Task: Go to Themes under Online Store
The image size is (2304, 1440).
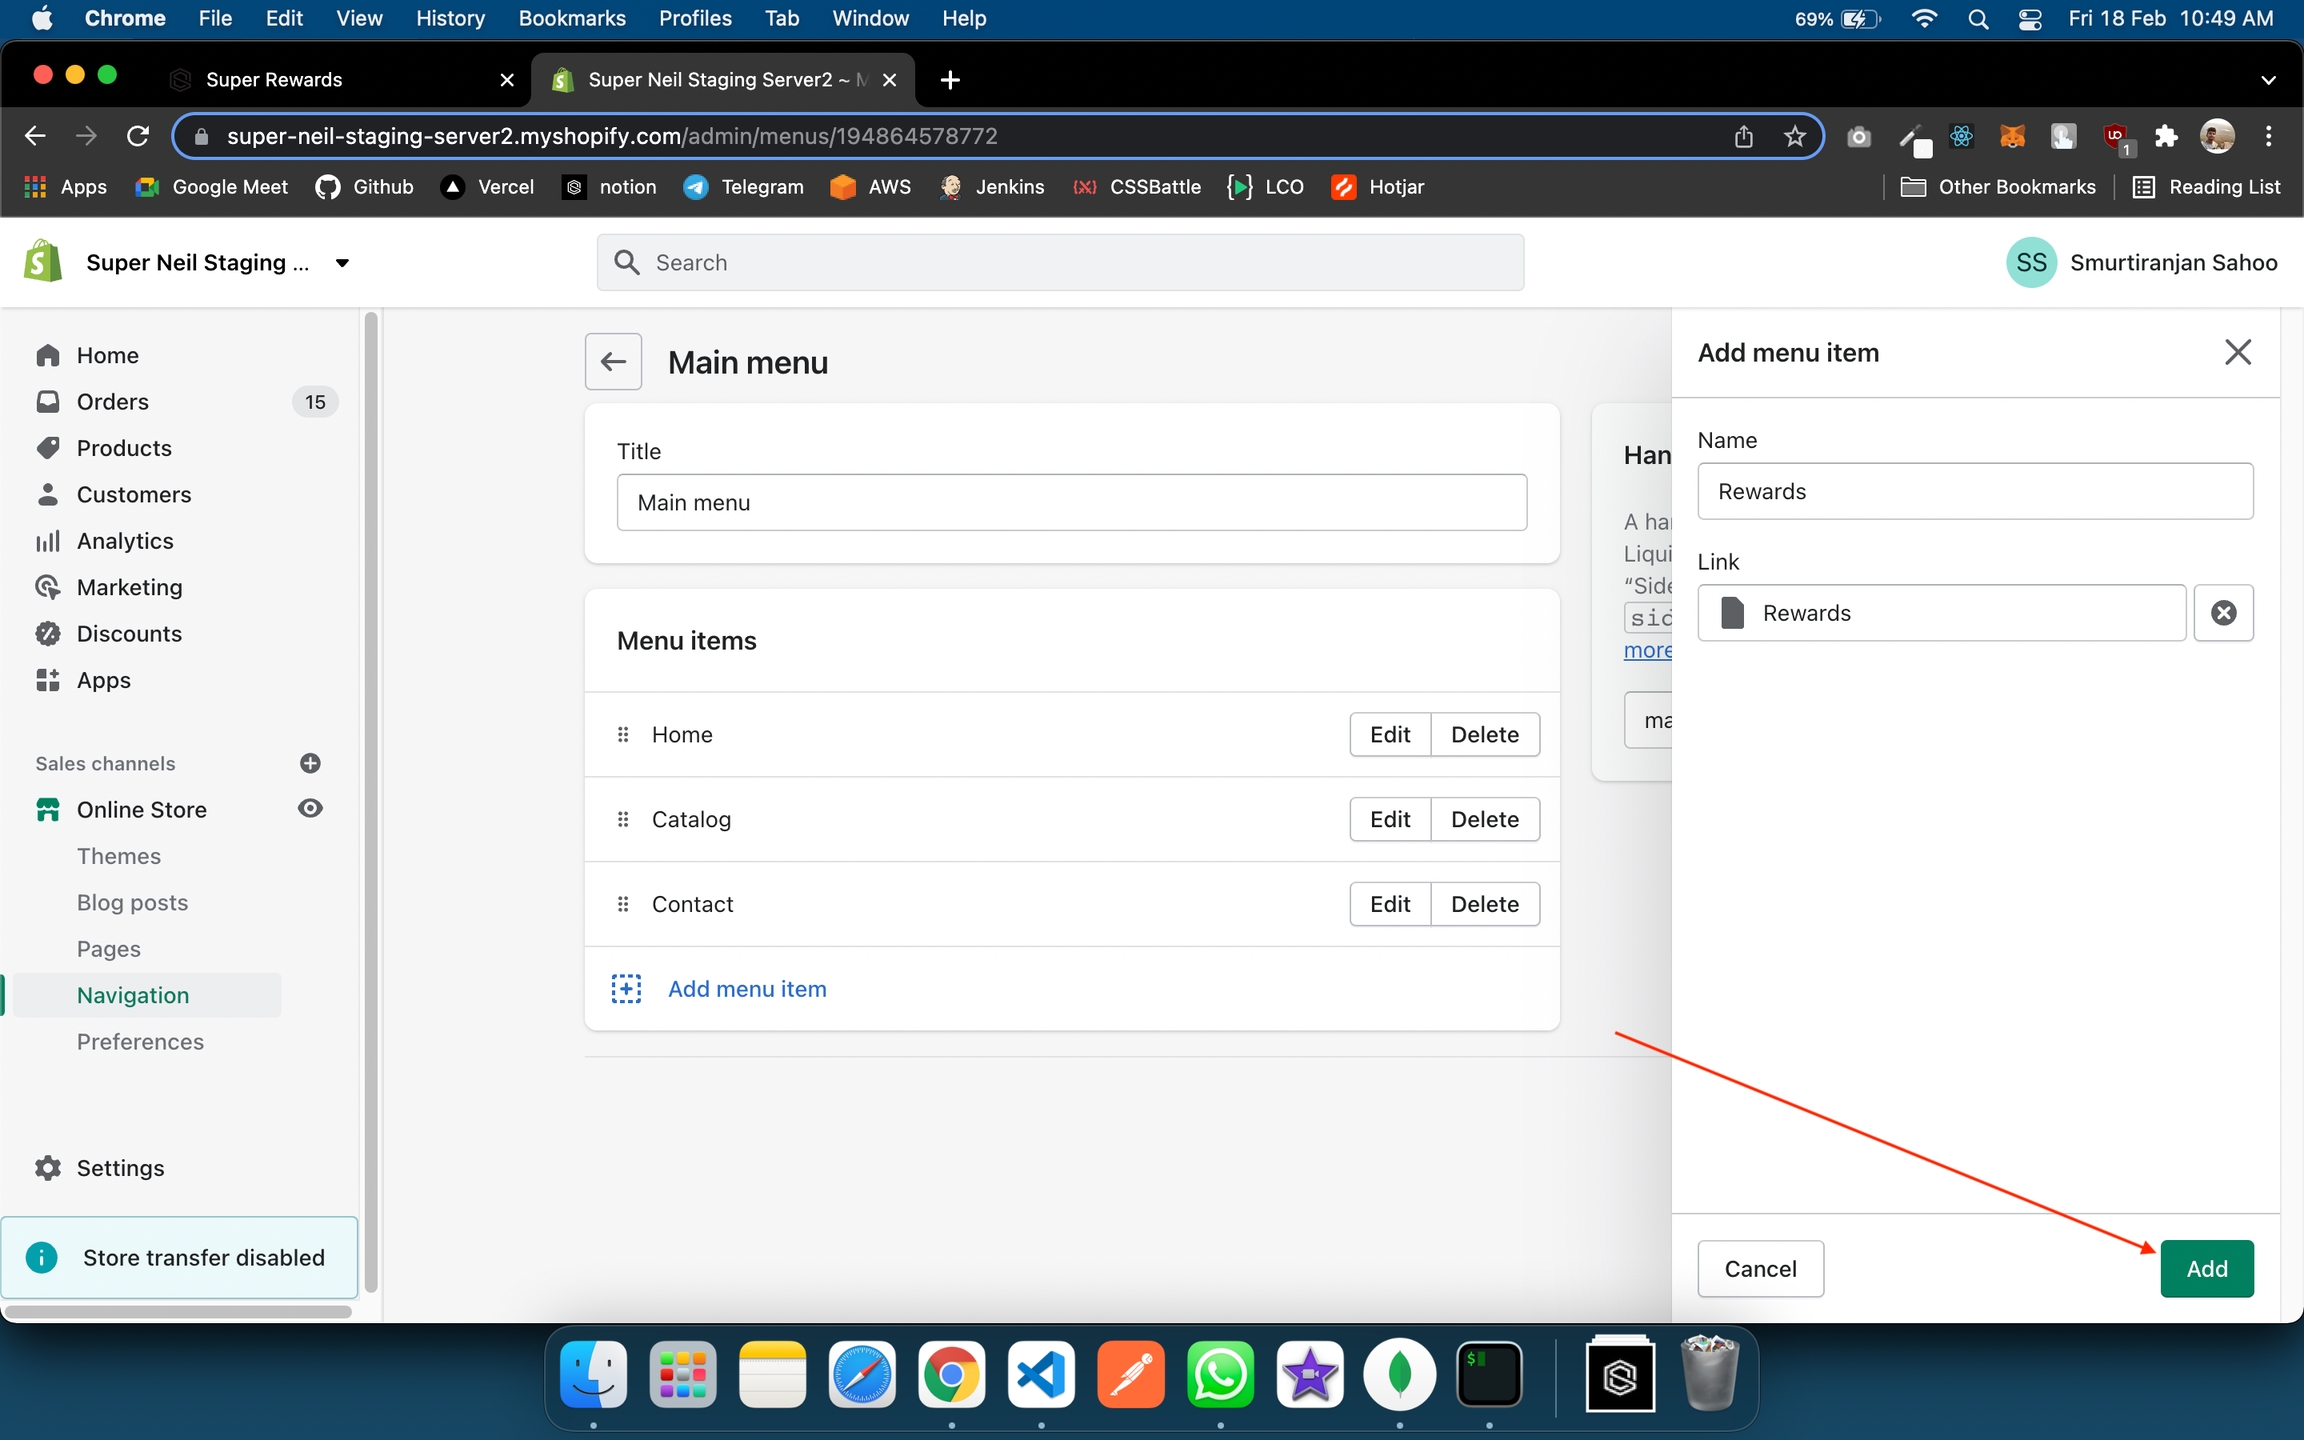Action: point(119,856)
